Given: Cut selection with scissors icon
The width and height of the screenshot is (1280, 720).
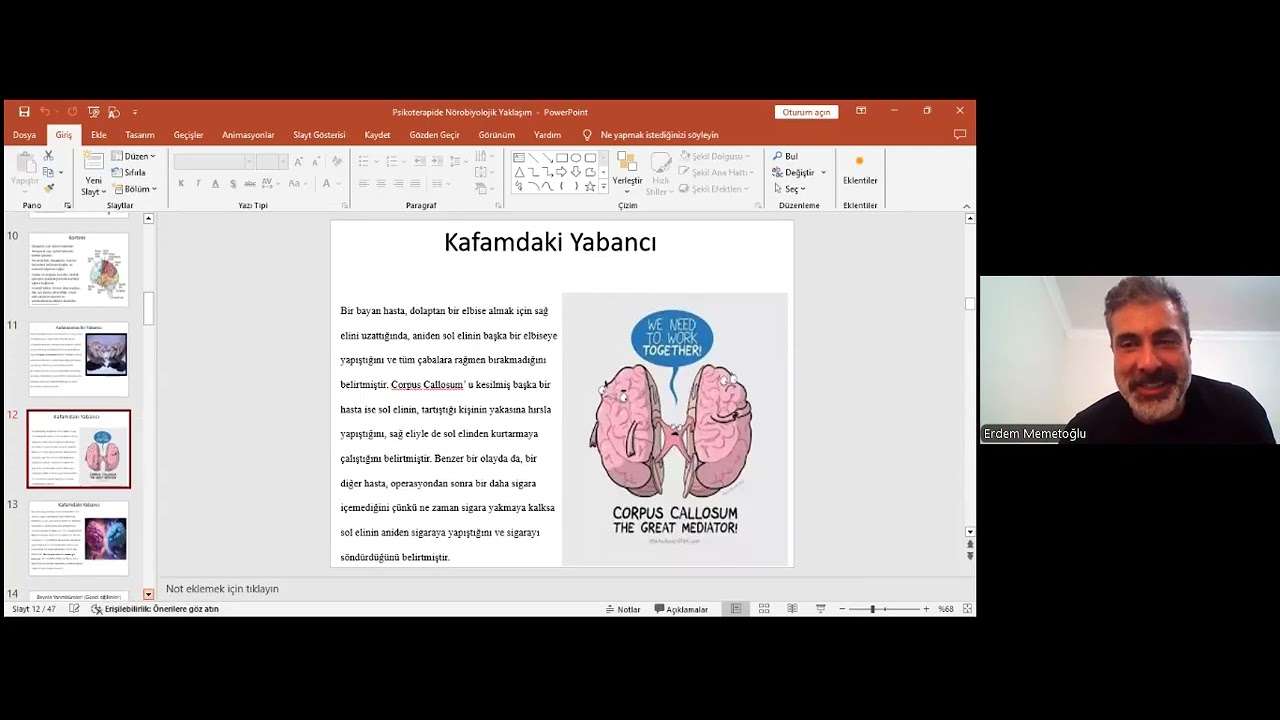Looking at the screenshot, I should pyautogui.click(x=48, y=156).
